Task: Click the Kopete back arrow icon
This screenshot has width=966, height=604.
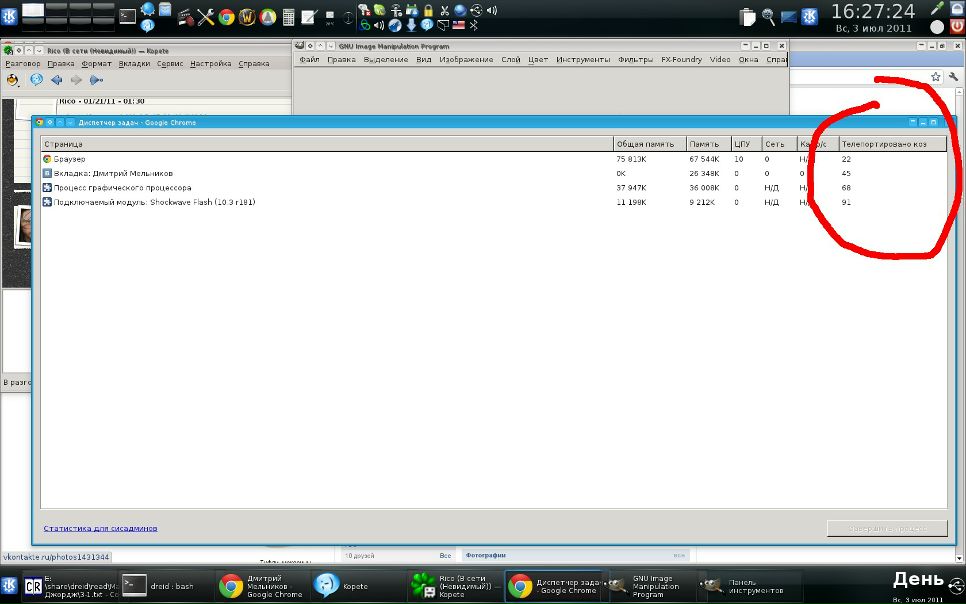Action: (56, 80)
